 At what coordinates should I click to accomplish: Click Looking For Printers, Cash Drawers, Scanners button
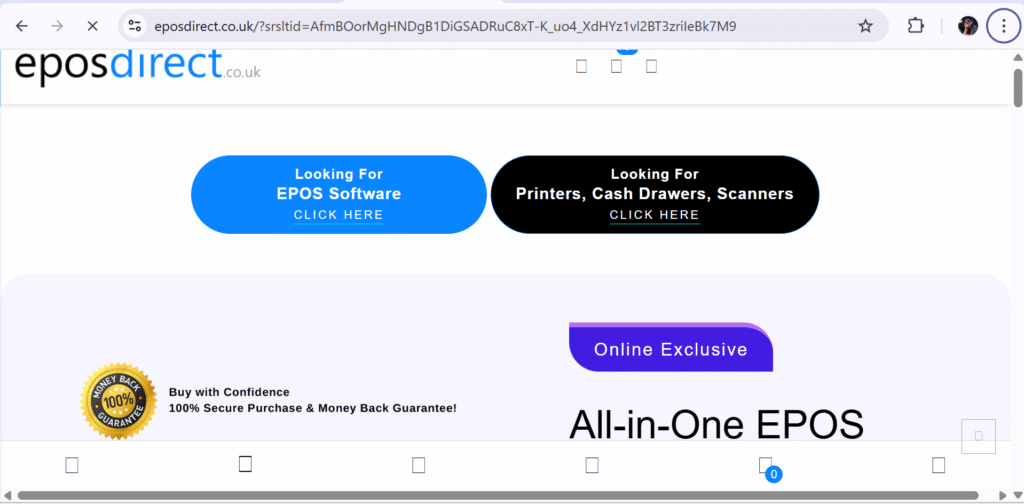pos(654,195)
